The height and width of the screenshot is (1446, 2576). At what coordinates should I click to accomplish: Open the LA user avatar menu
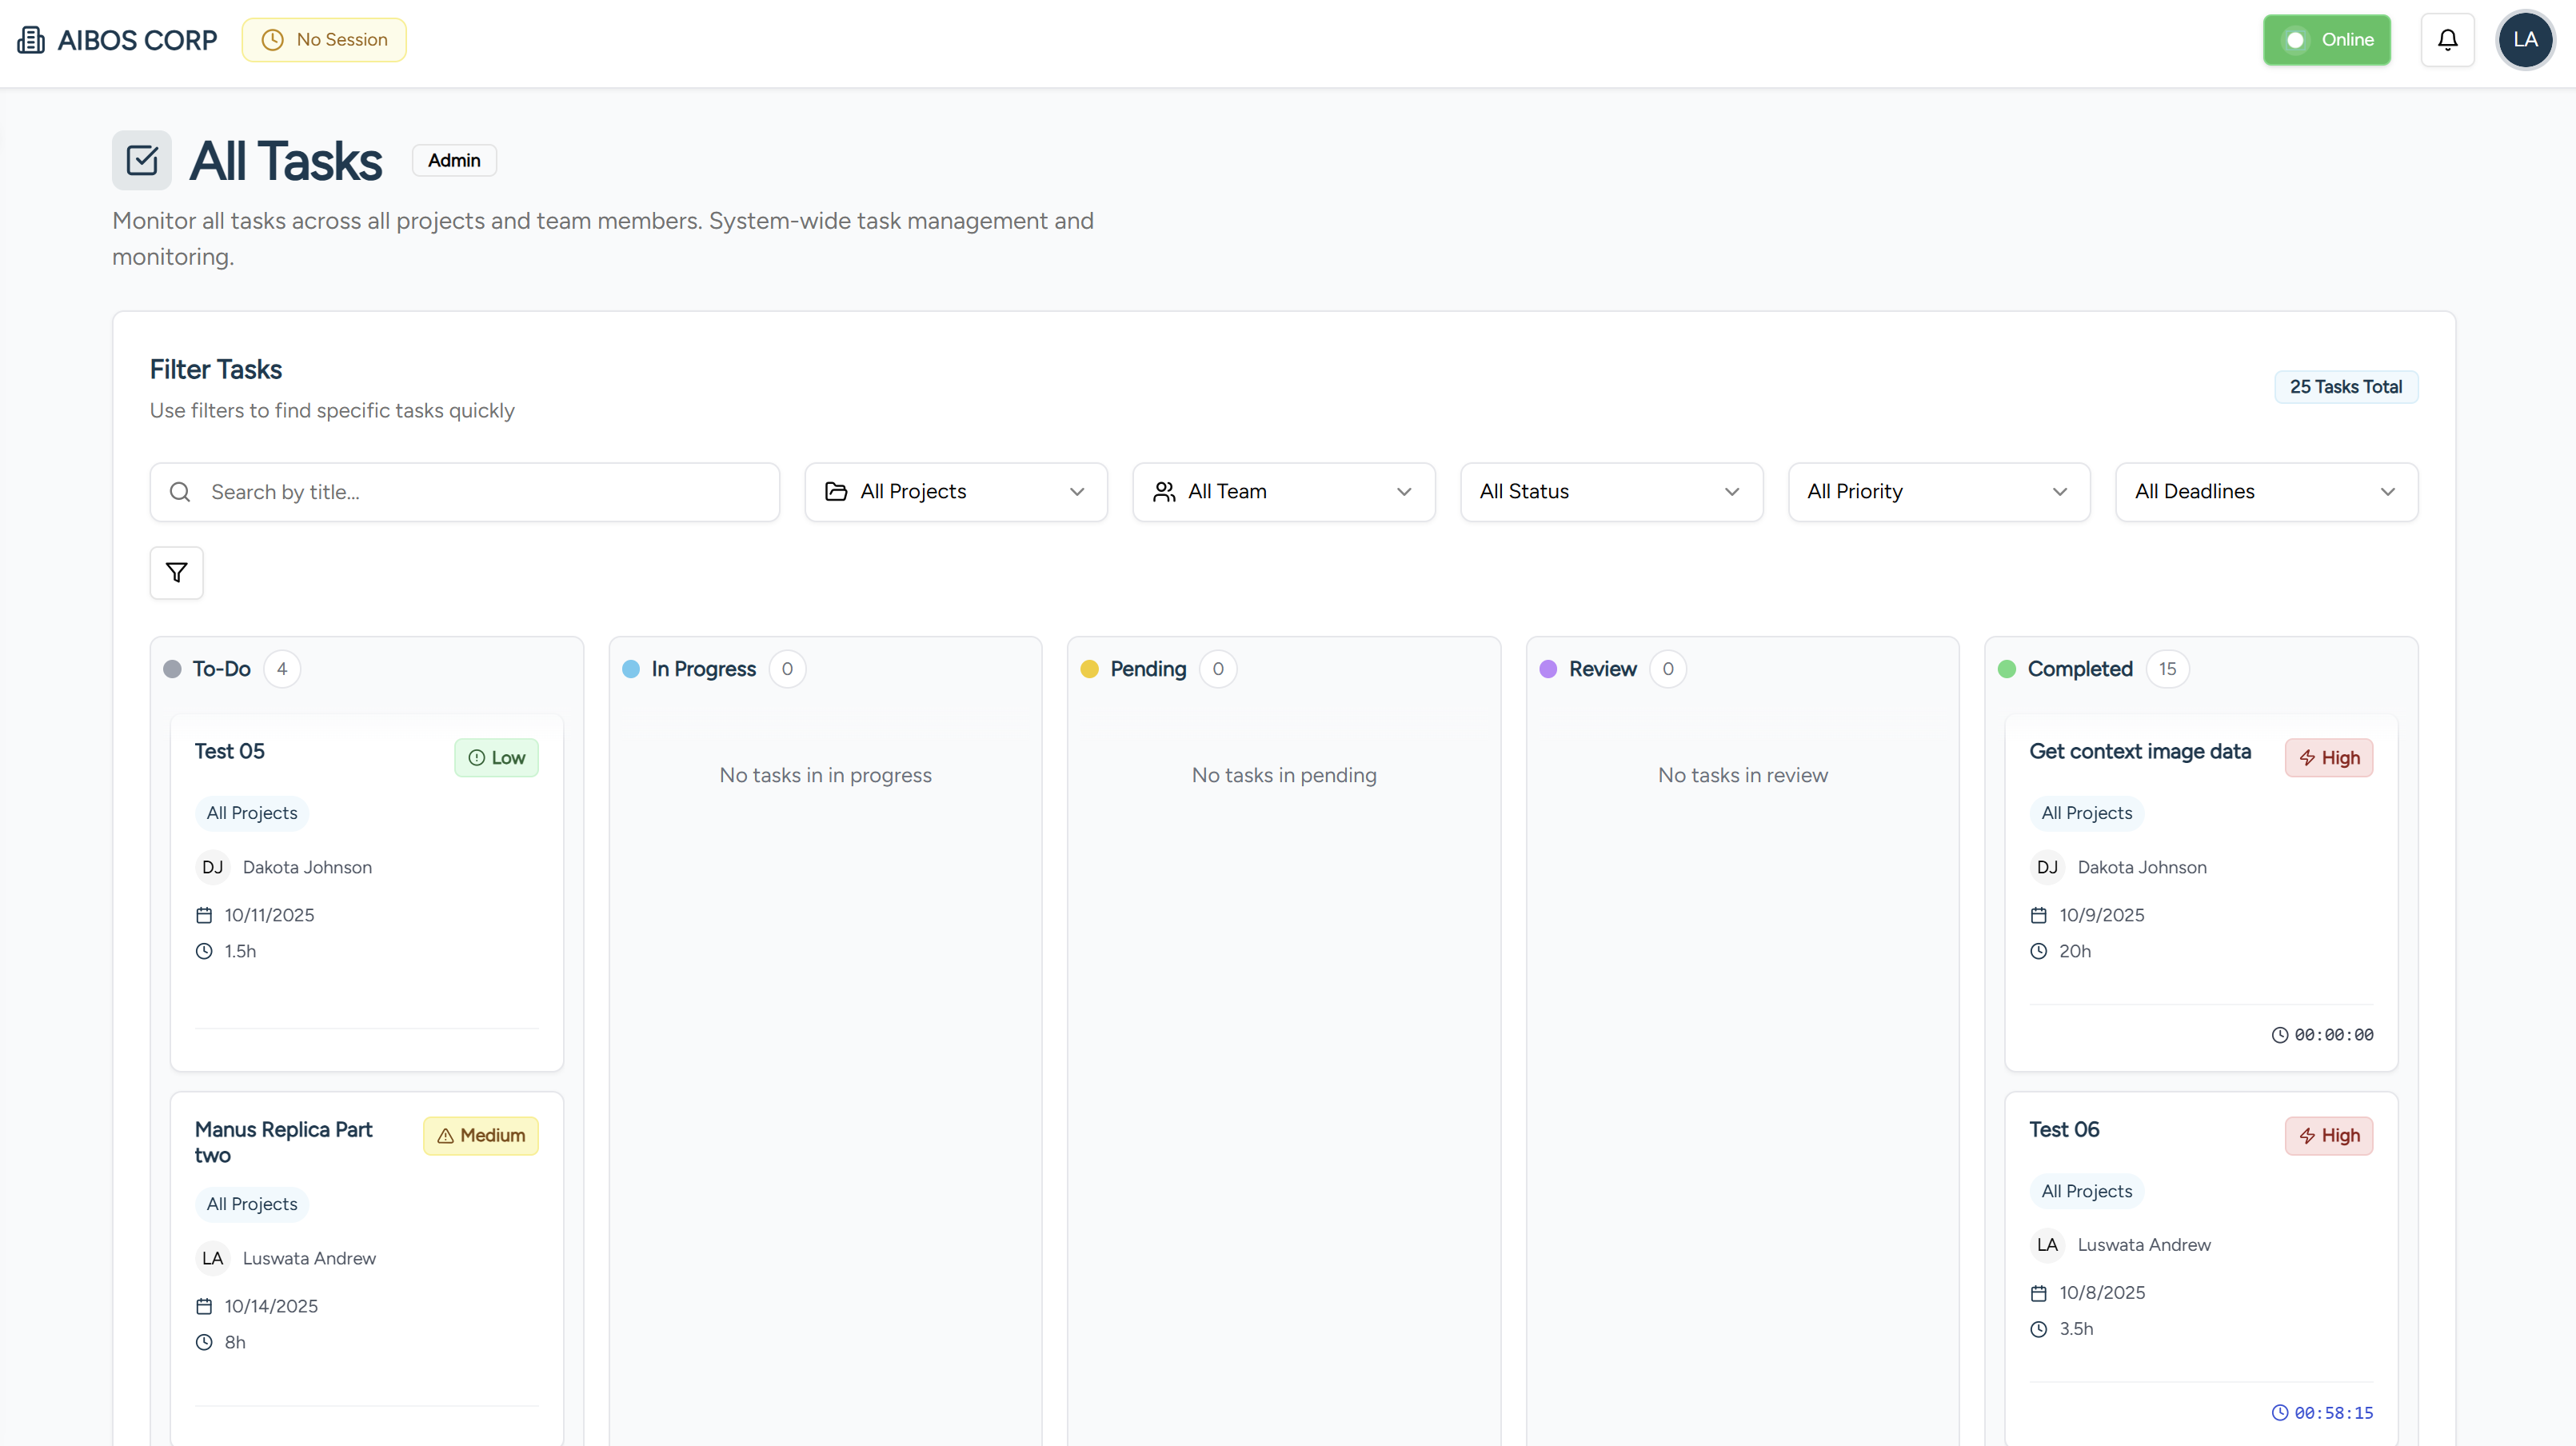point(2525,40)
